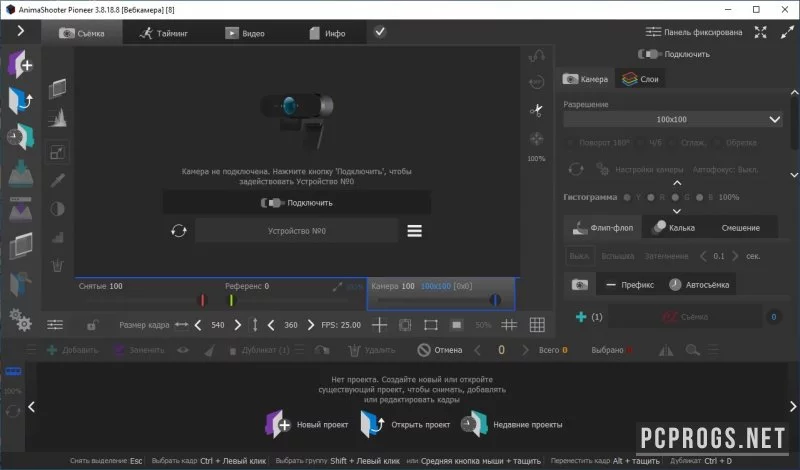Click the Новый проект button

[x=307, y=424]
